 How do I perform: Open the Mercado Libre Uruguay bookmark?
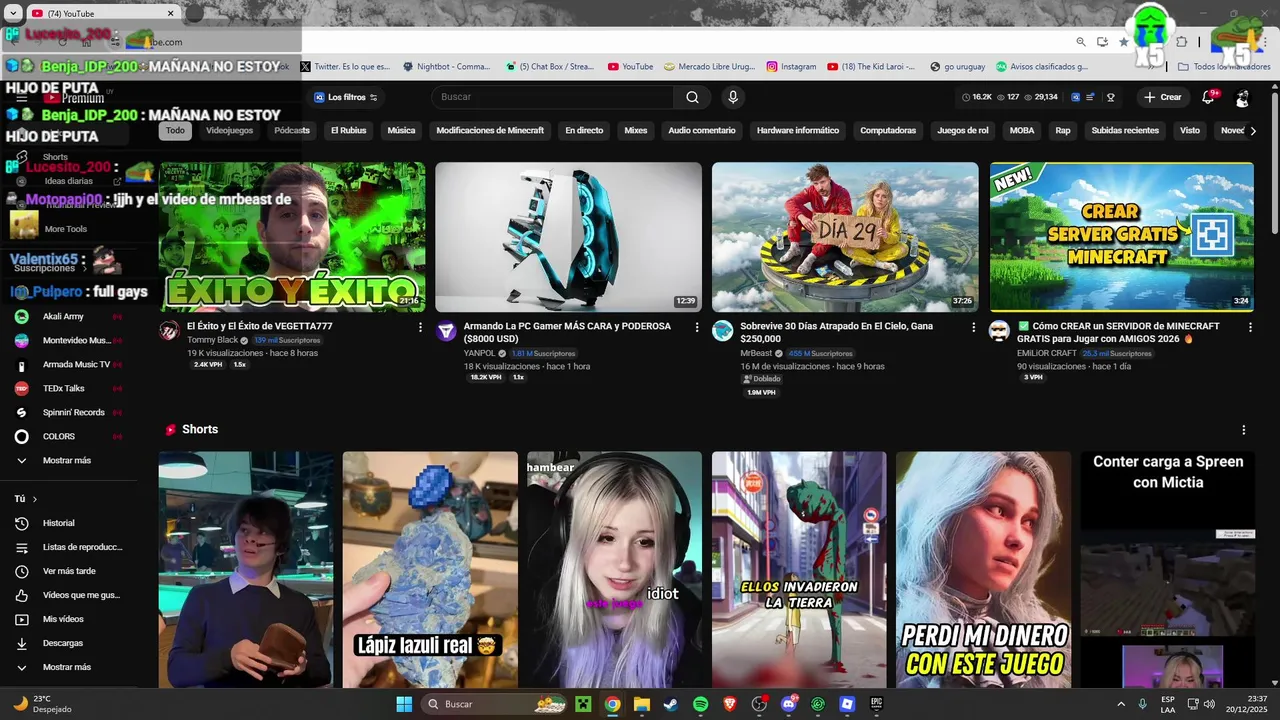[x=710, y=67]
